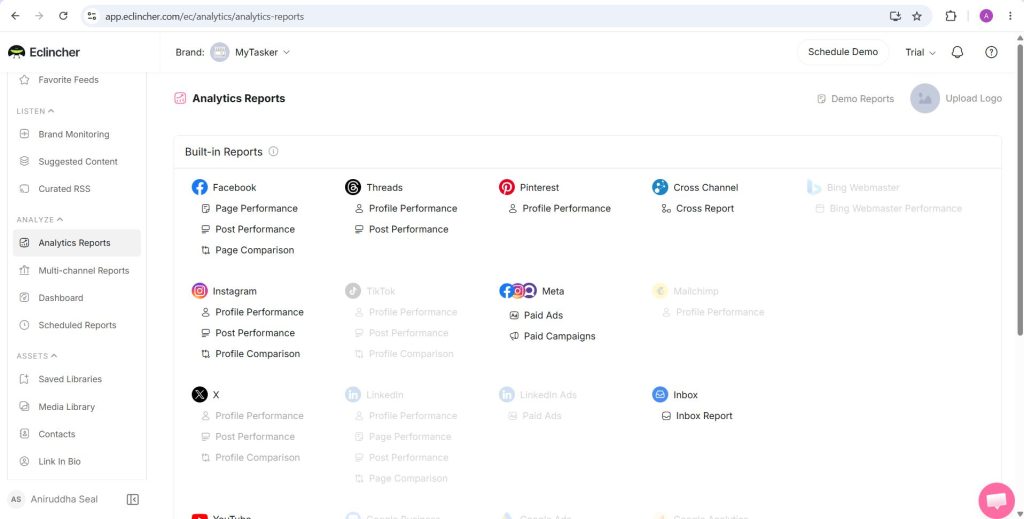This screenshot has height=519, width=1024.
Task: Open Facebook Post Performance report
Action: (248, 229)
